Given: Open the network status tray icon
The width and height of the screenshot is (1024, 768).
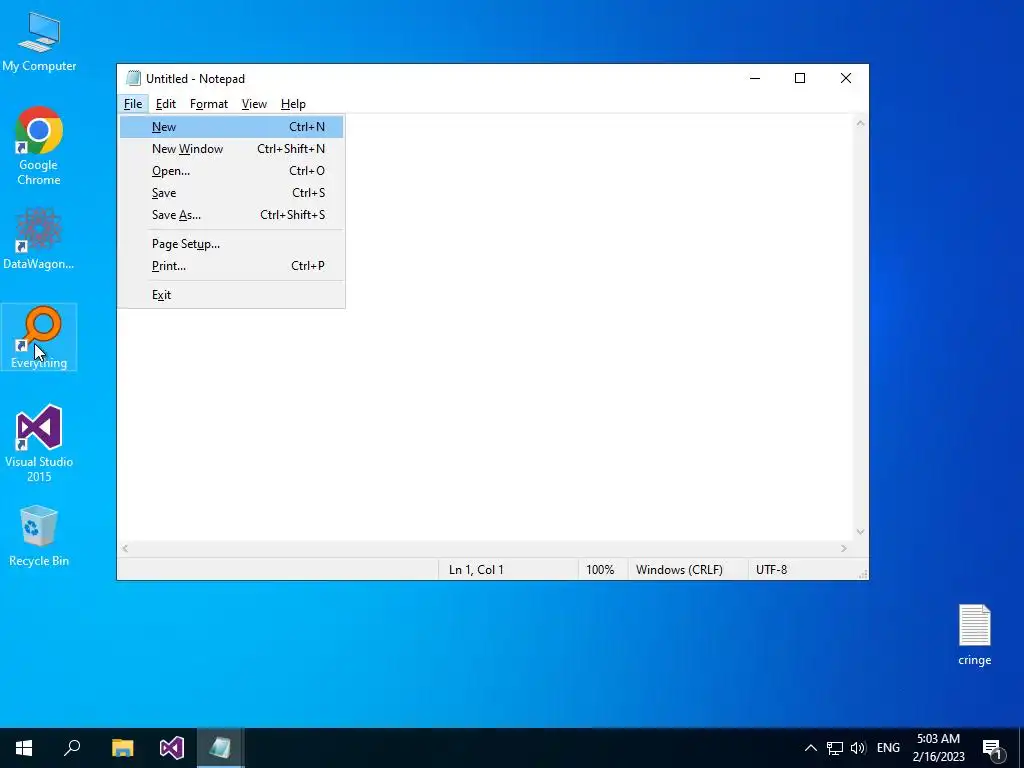Looking at the screenshot, I should pos(835,748).
